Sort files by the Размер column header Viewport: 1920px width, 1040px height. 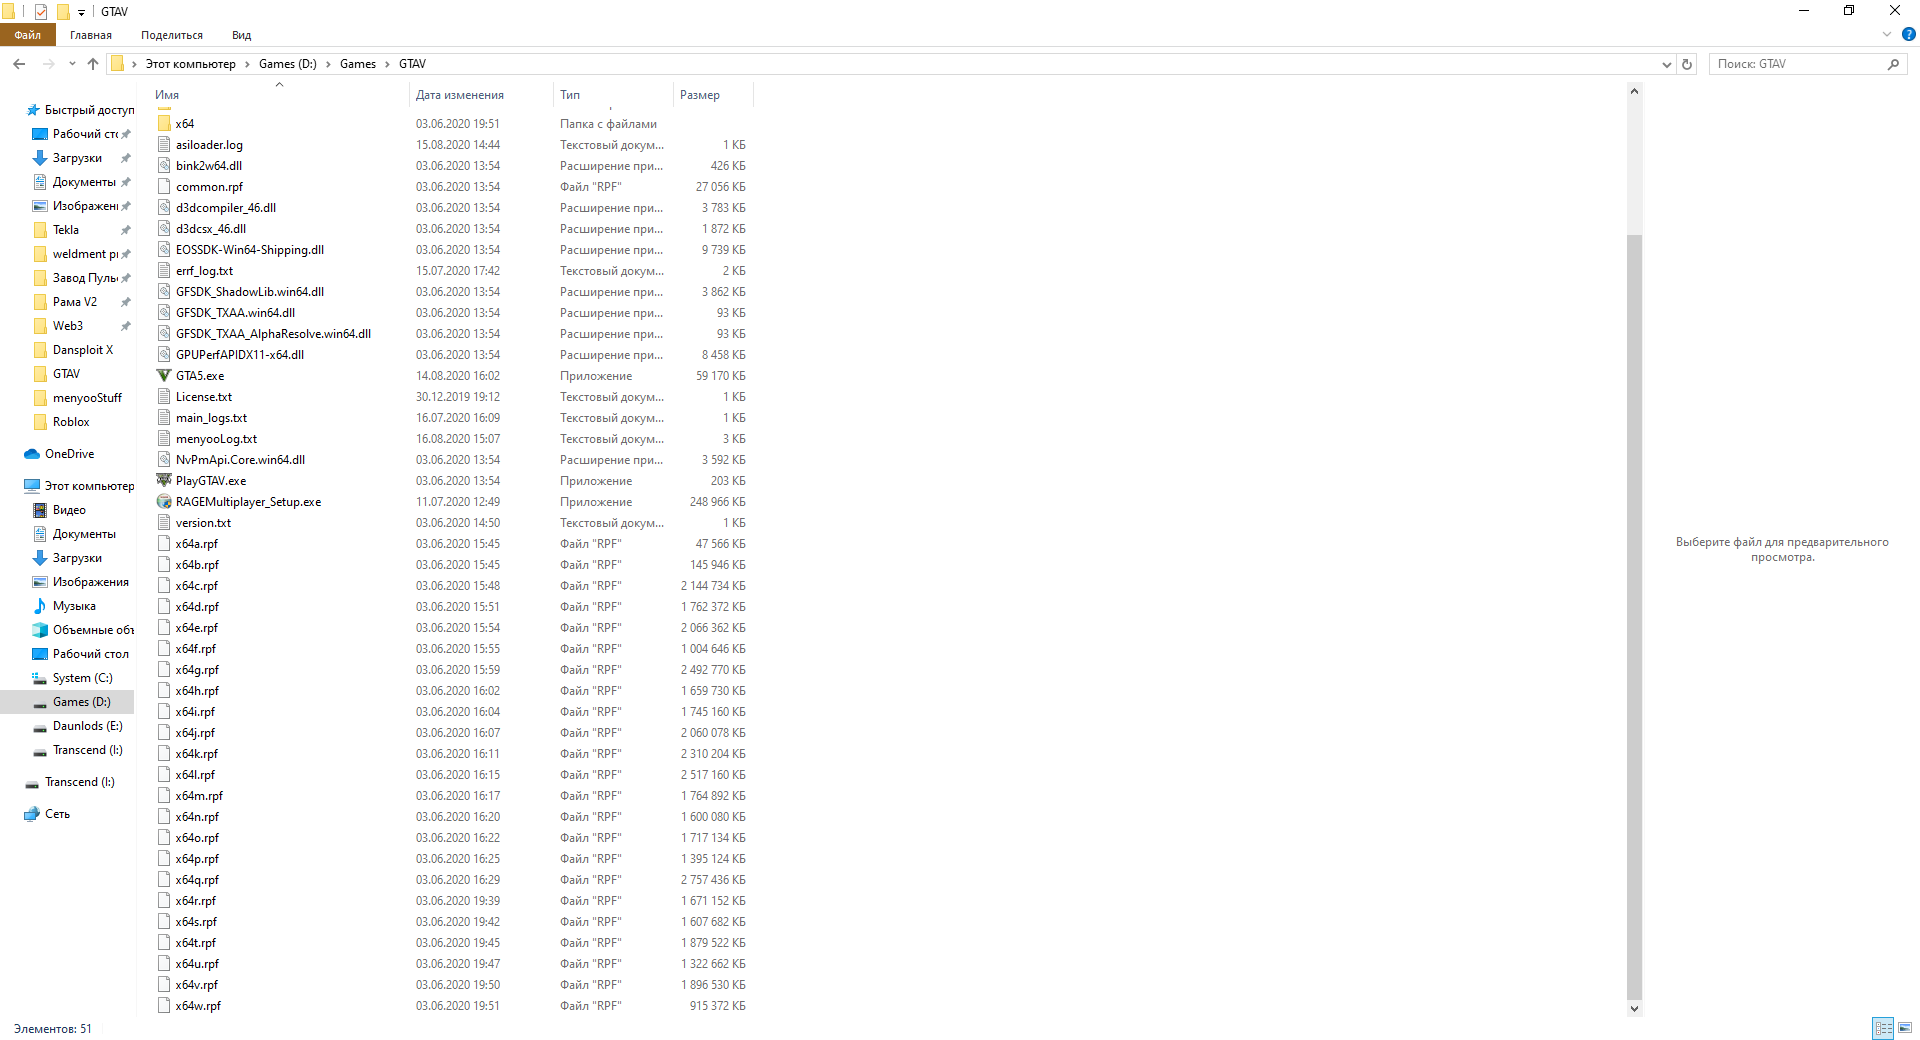[x=713, y=95]
